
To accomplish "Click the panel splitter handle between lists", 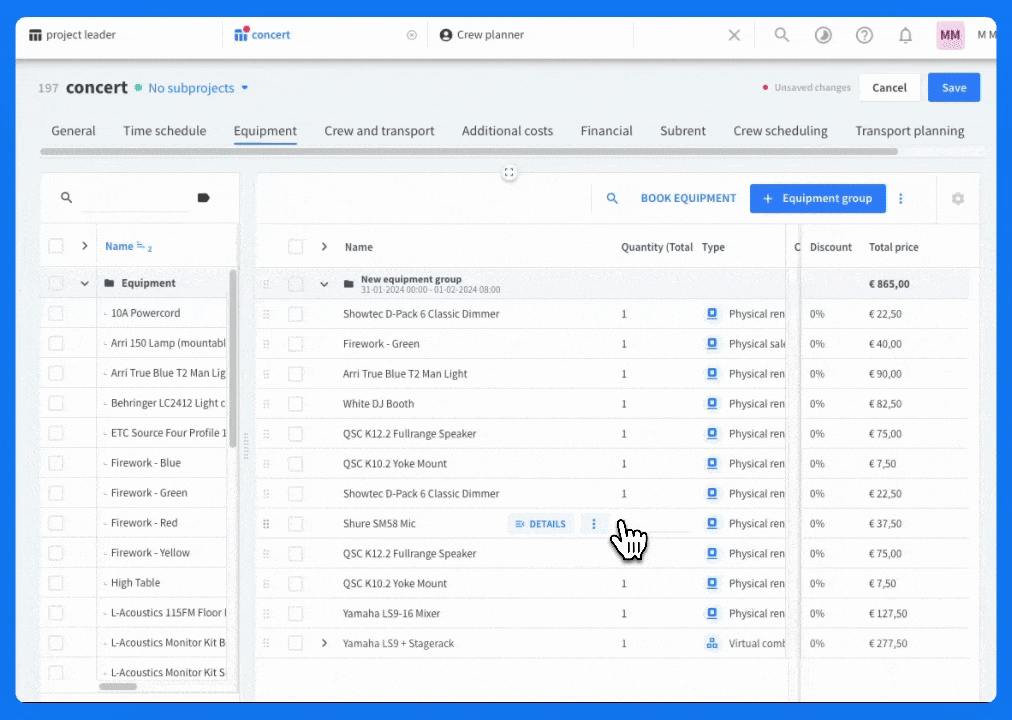I will tap(246, 446).
